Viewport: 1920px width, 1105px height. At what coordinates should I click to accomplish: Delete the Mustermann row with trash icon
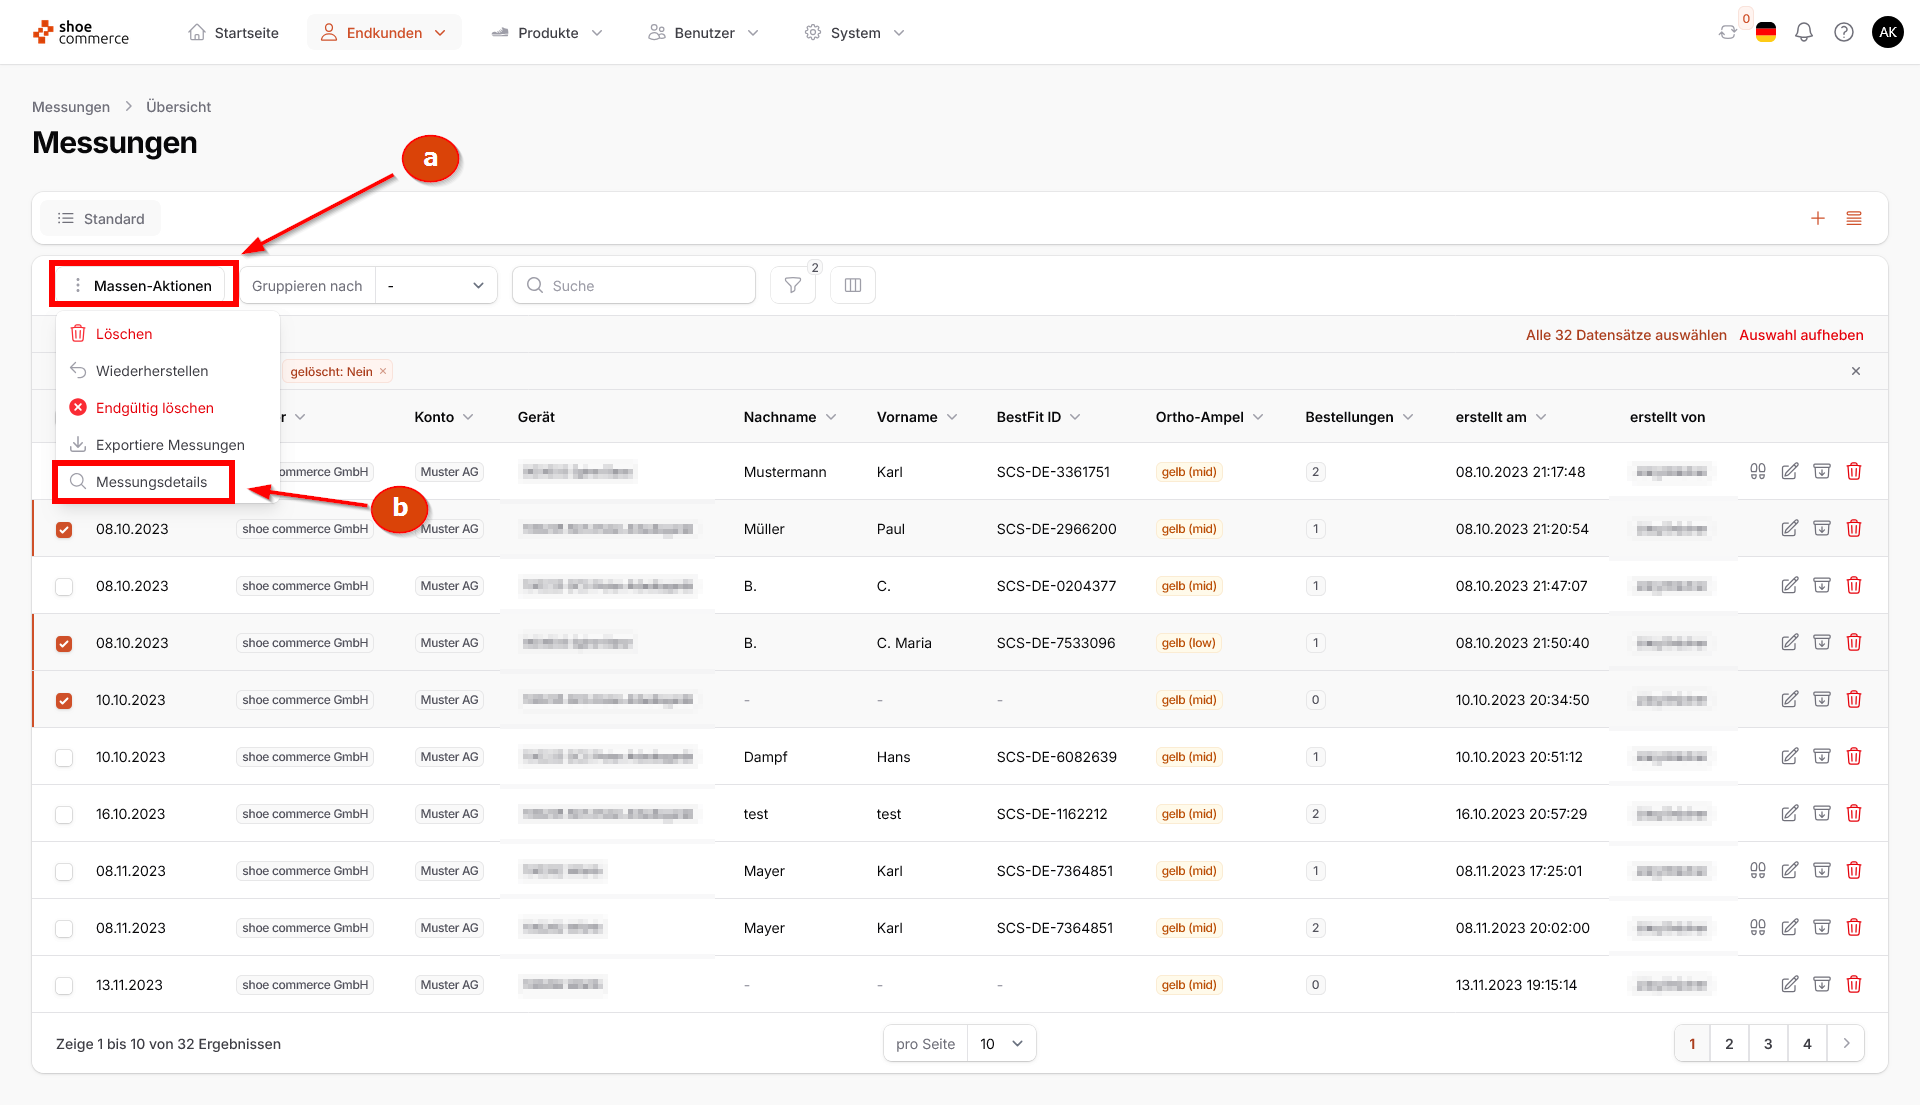pos(1854,471)
